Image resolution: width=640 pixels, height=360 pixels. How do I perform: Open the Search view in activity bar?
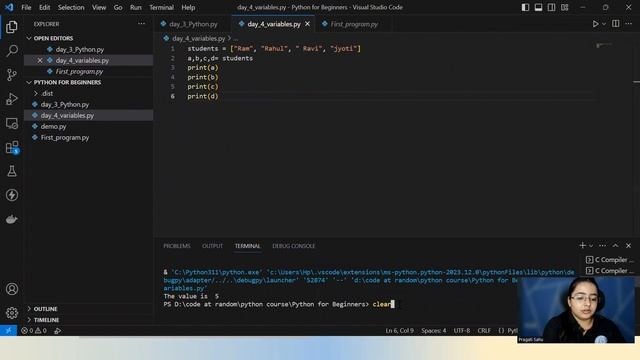[x=12, y=51]
